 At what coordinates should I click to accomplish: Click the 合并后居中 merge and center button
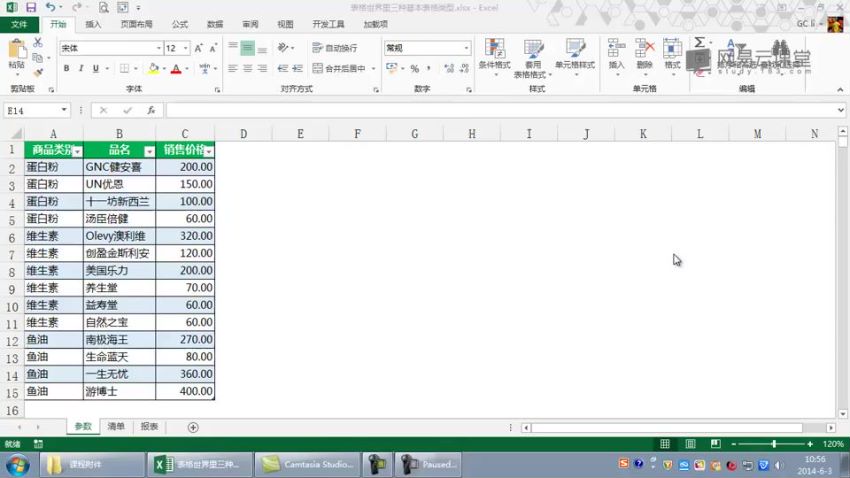tap(339, 68)
